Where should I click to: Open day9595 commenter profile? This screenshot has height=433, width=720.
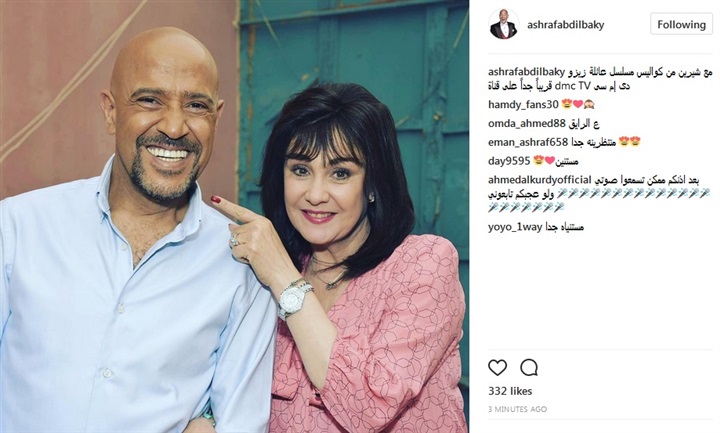click(x=509, y=161)
